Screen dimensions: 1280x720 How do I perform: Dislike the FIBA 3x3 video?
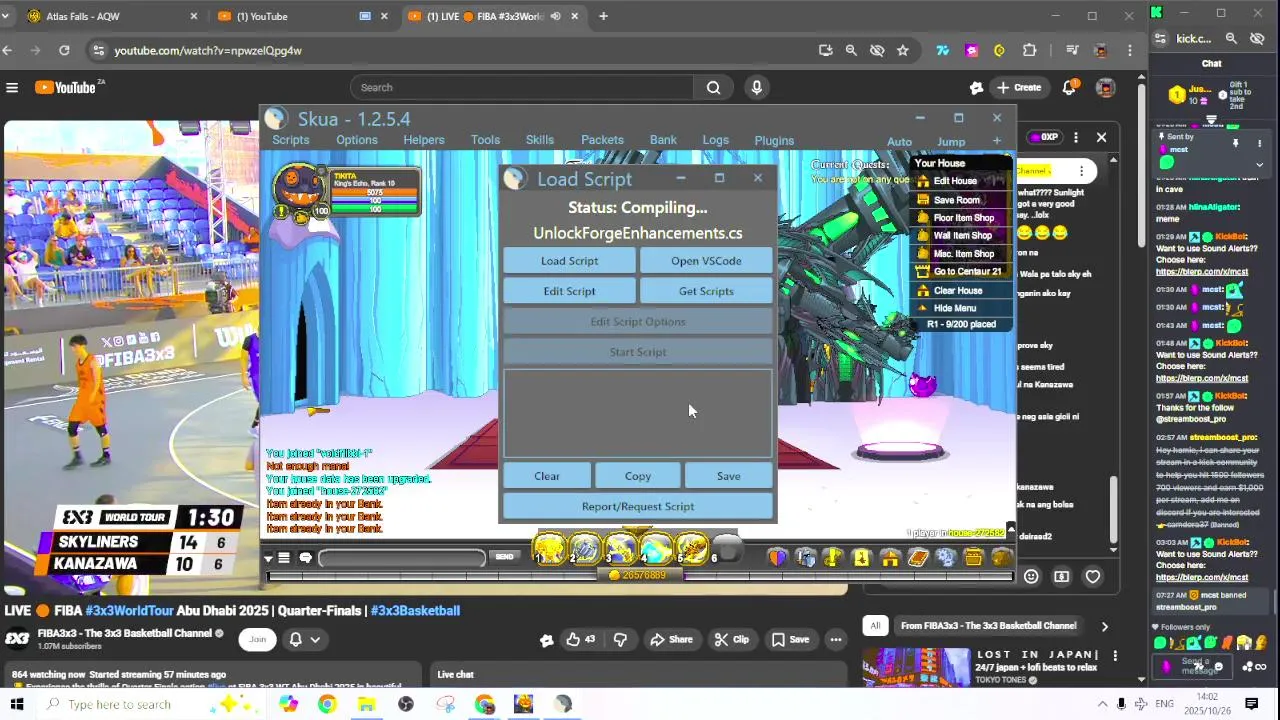click(x=620, y=639)
